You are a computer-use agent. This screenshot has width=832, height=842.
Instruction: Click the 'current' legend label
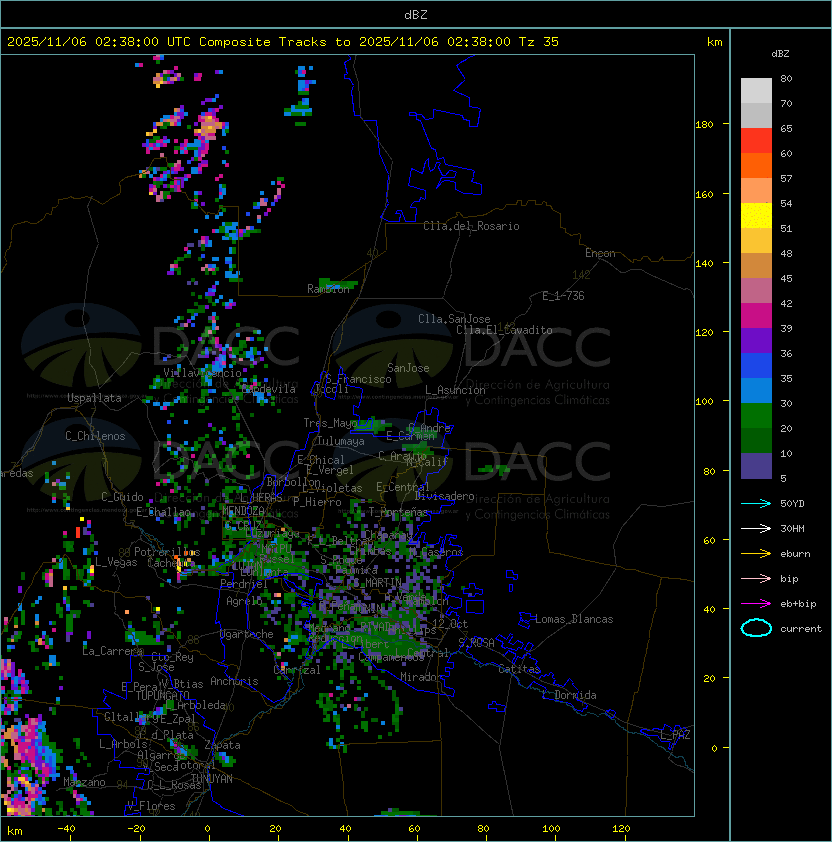click(801, 629)
